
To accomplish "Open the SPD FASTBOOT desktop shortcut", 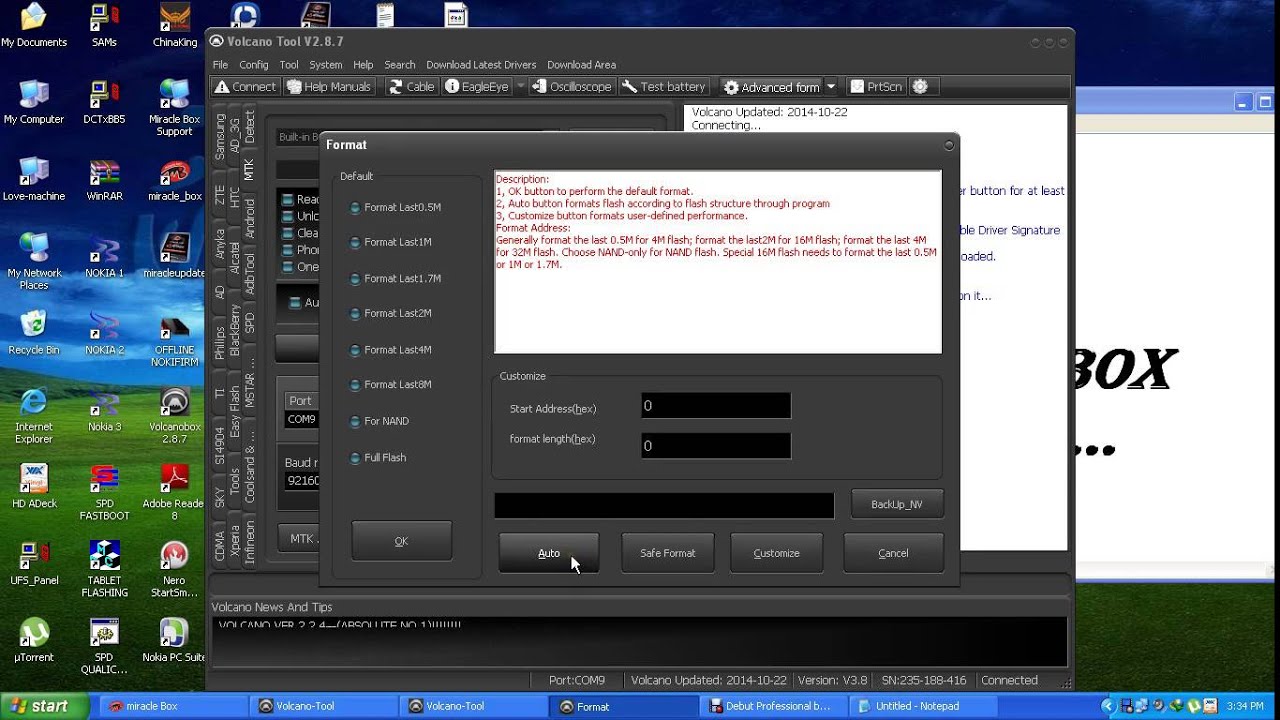I will (x=104, y=492).
